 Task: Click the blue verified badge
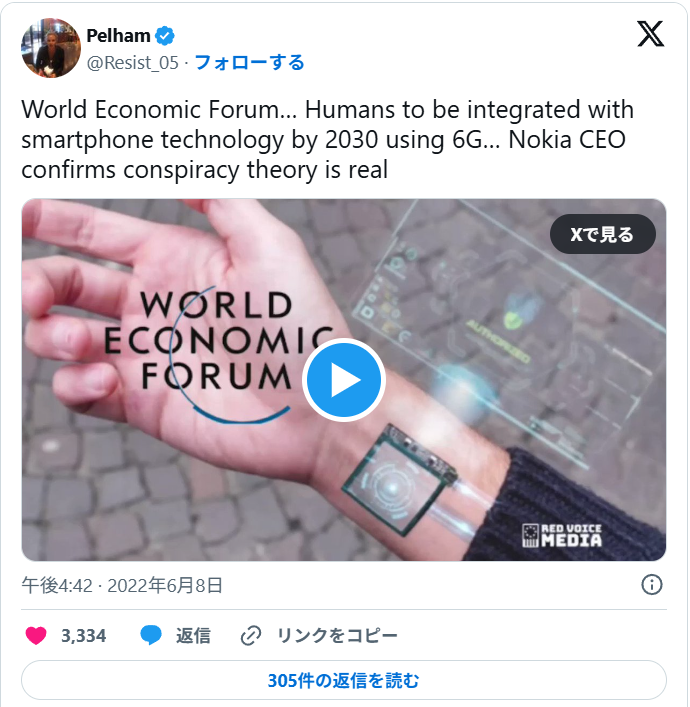(x=165, y=36)
